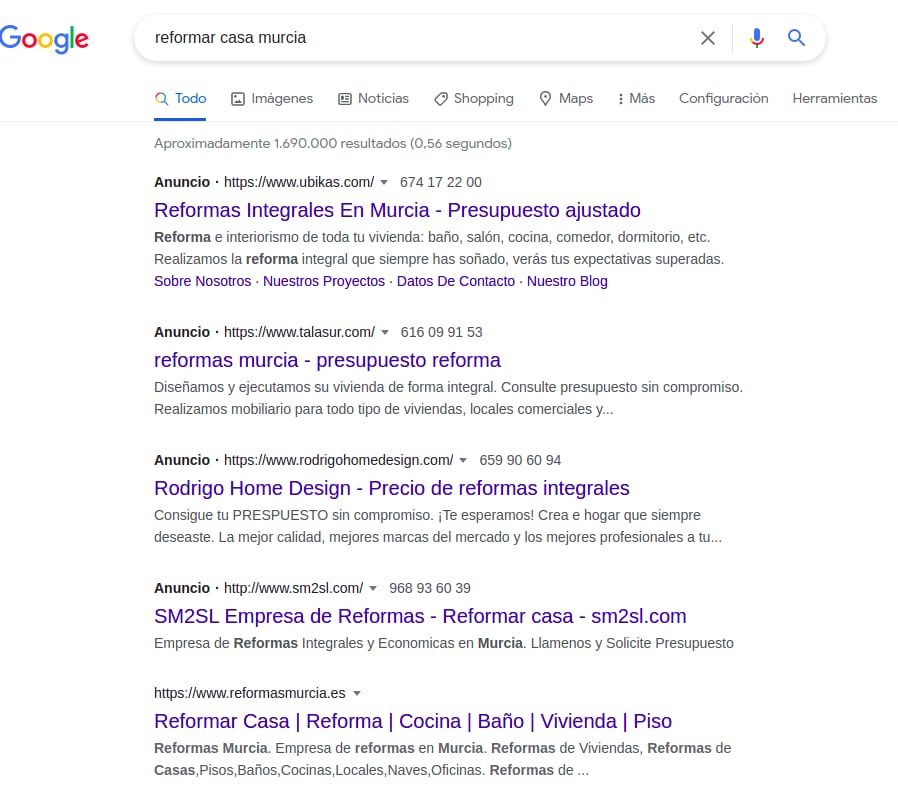The height and width of the screenshot is (794, 898).
Task: Start voice search with microphone icon
Action: (x=757, y=38)
